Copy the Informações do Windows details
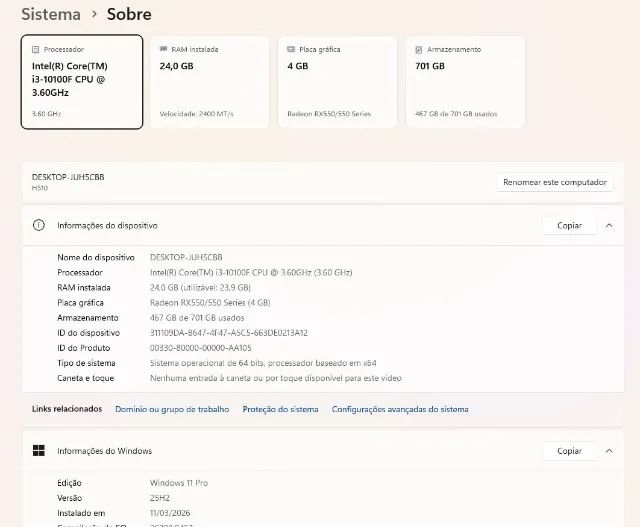The width and height of the screenshot is (640, 527). [569, 451]
